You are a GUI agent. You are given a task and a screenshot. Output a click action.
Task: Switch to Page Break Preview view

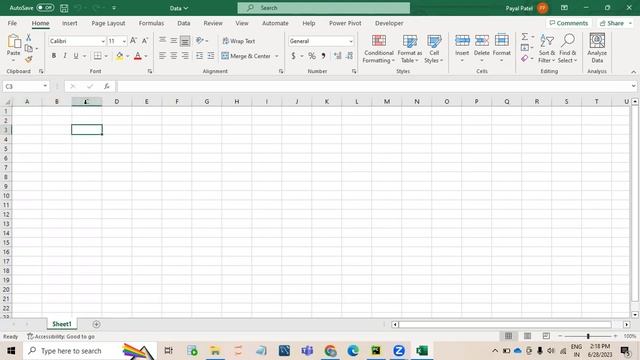click(546, 336)
